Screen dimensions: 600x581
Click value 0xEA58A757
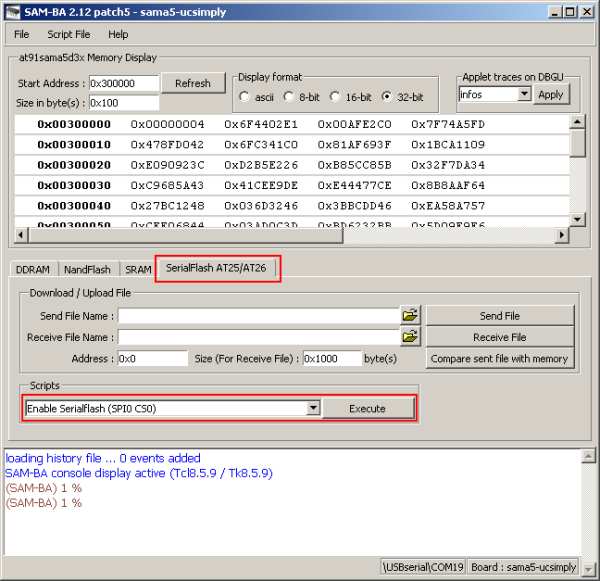[448, 206]
